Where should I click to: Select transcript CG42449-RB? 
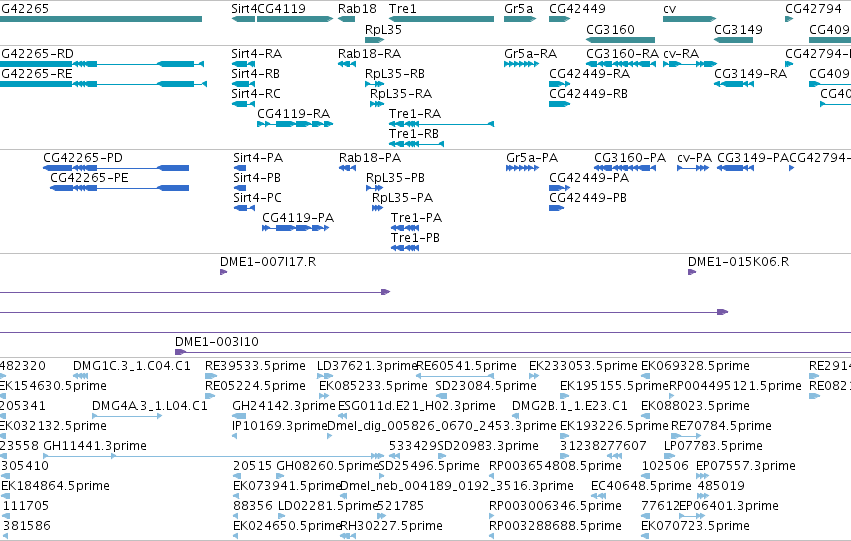tap(560, 104)
